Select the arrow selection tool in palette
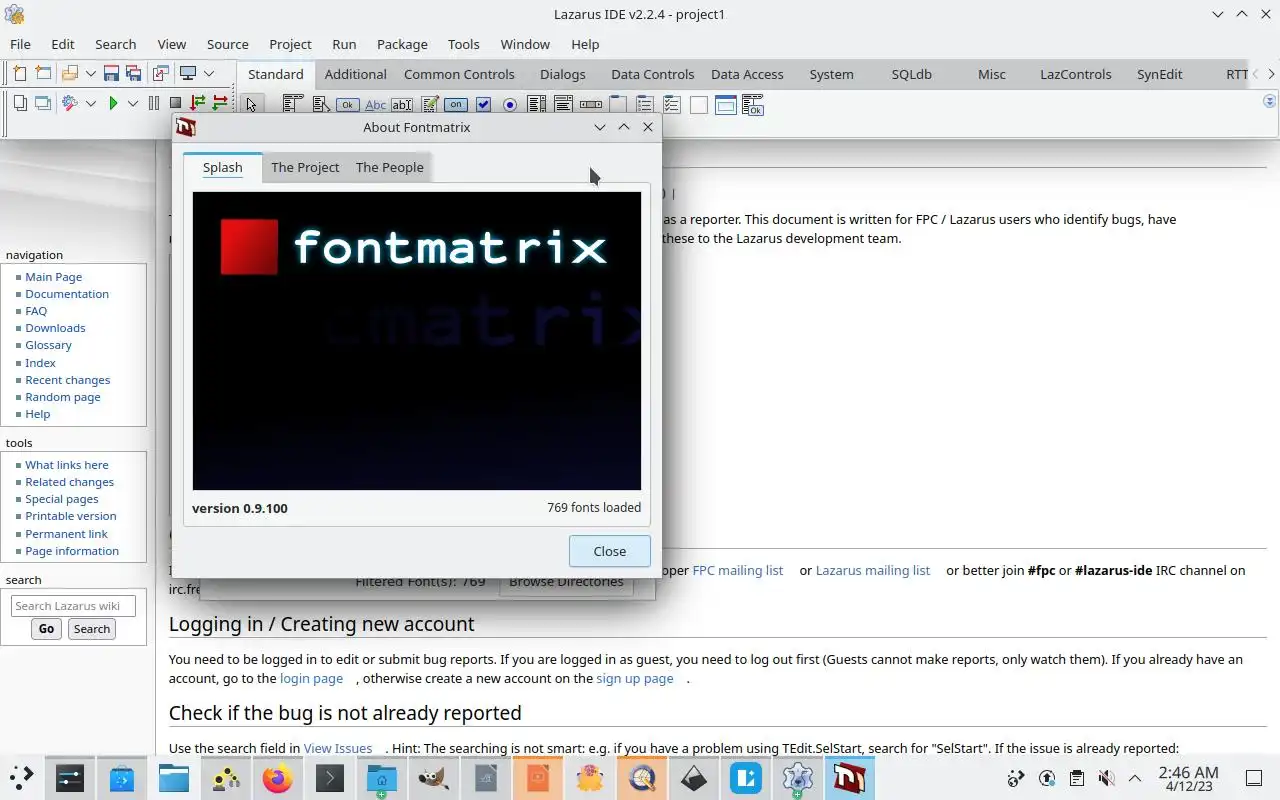This screenshot has height=800, width=1280. 251,104
